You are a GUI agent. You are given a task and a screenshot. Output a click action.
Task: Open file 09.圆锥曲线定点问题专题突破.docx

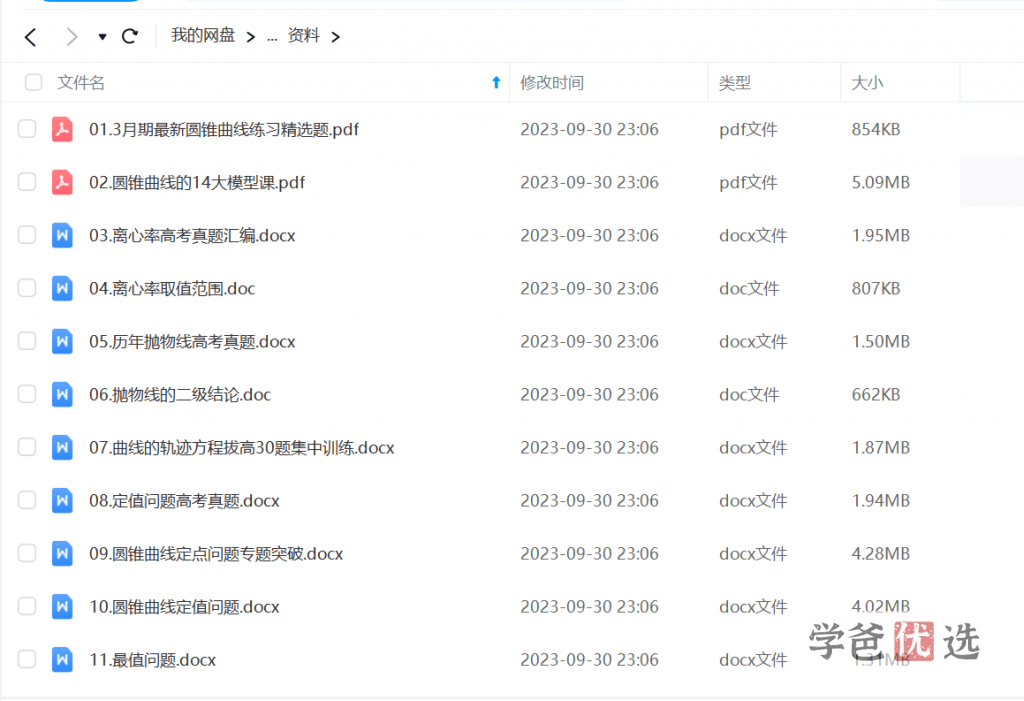pos(216,554)
